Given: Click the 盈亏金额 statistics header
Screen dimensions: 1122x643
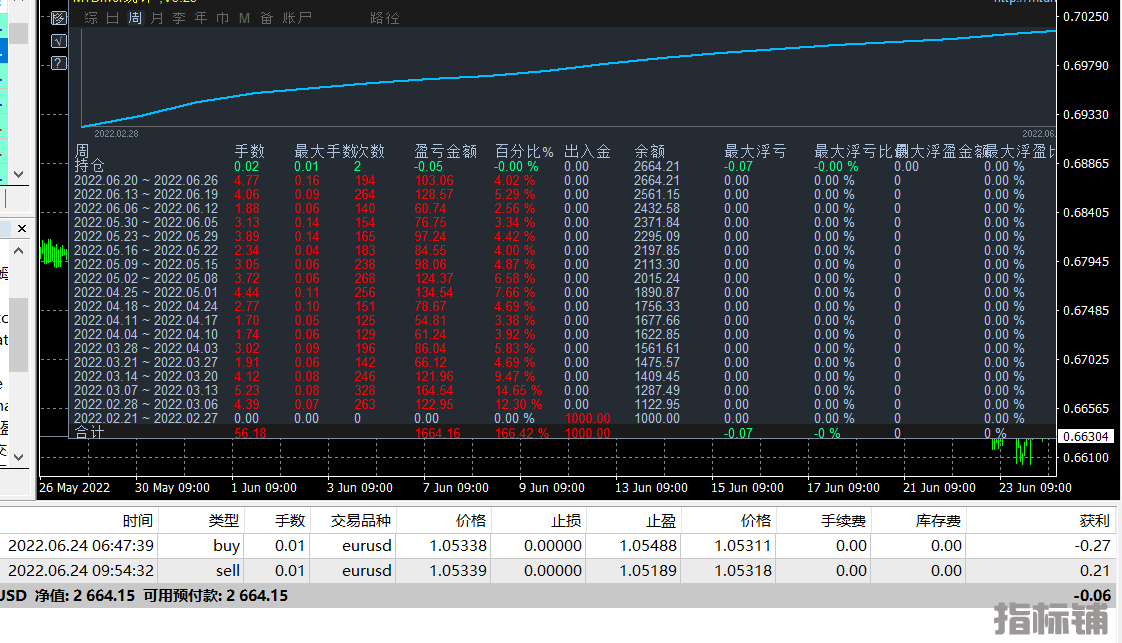Looking at the screenshot, I should (x=446, y=152).
